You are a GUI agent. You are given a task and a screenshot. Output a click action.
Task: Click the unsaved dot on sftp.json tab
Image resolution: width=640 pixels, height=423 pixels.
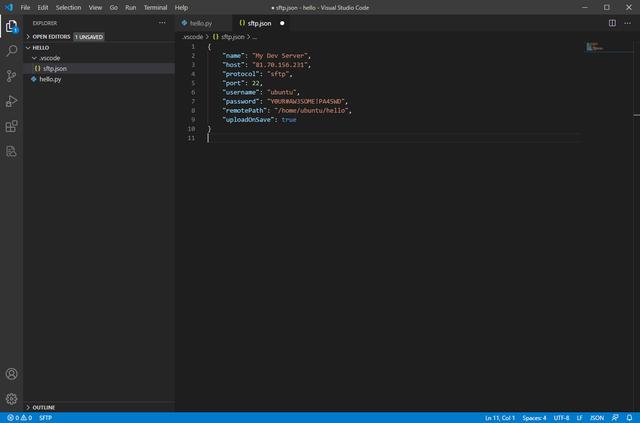[282, 23]
